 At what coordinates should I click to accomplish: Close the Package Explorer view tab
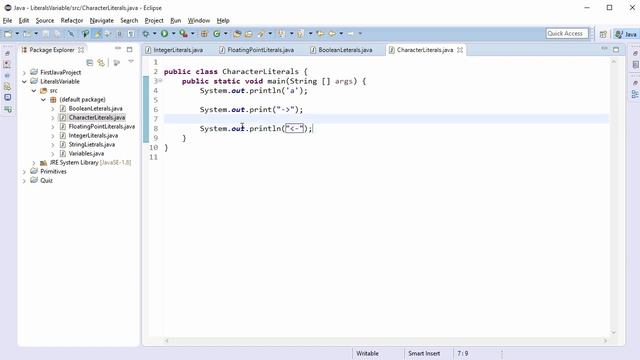81,50
